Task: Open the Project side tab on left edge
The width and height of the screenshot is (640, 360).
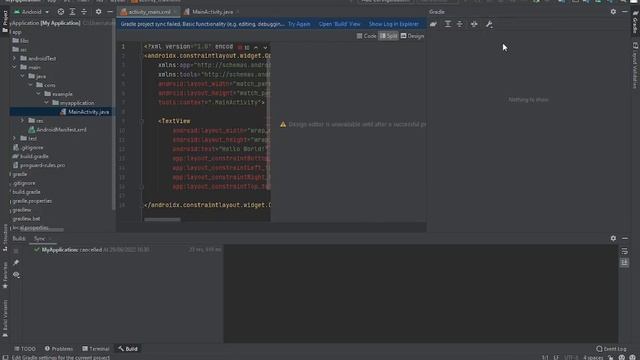Action: click(x=5, y=21)
